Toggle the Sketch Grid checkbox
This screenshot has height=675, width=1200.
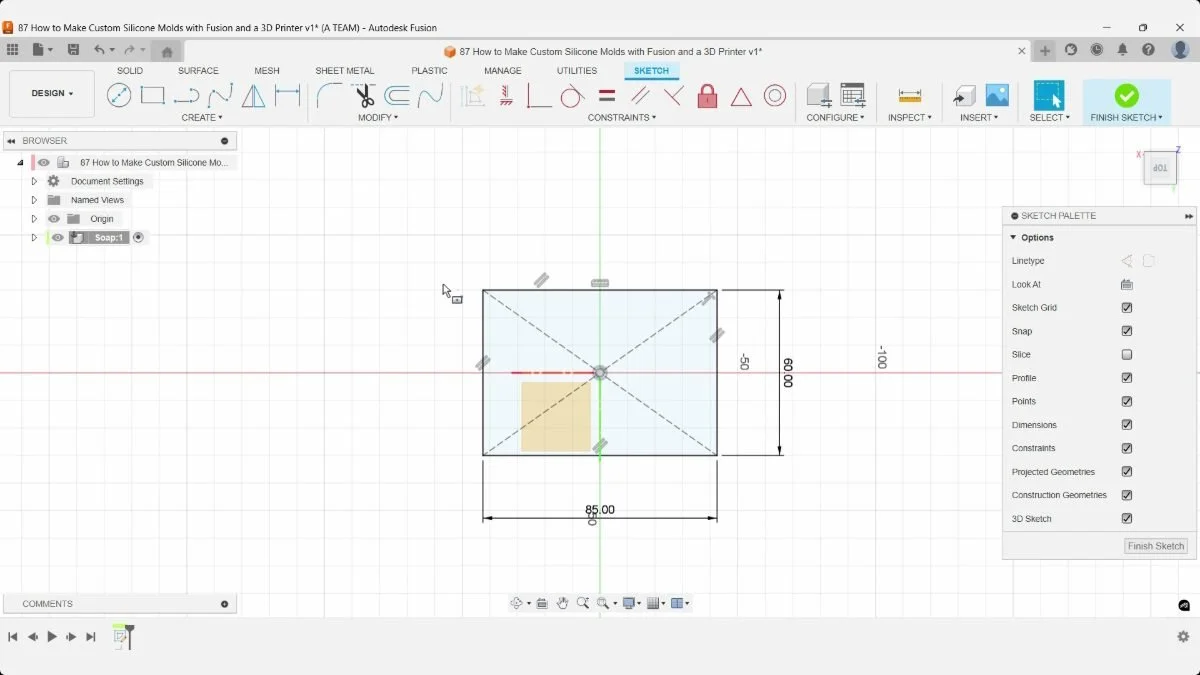(x=1127, y=308)
